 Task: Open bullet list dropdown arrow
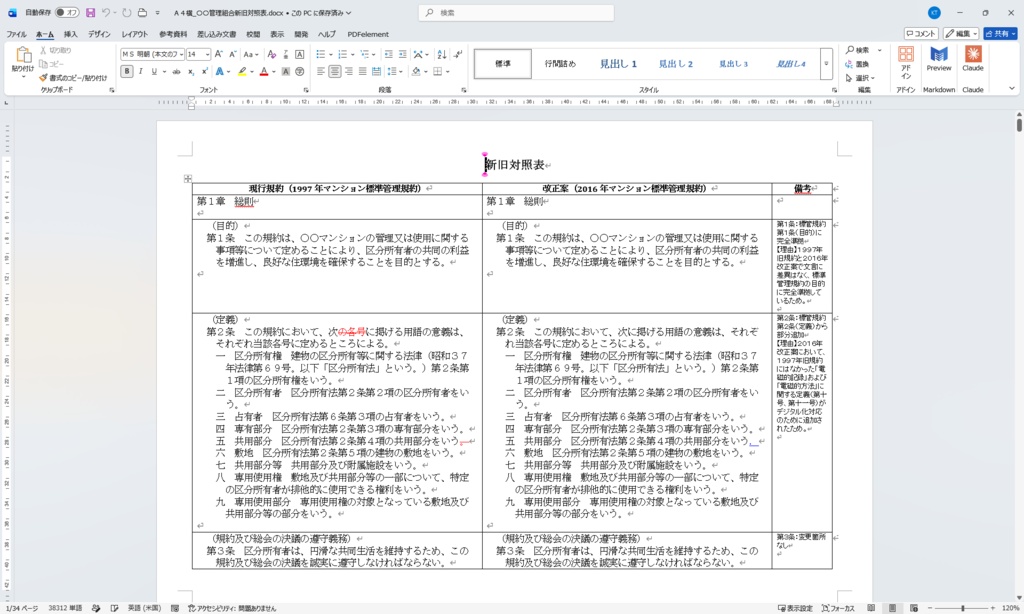point(330,54)
